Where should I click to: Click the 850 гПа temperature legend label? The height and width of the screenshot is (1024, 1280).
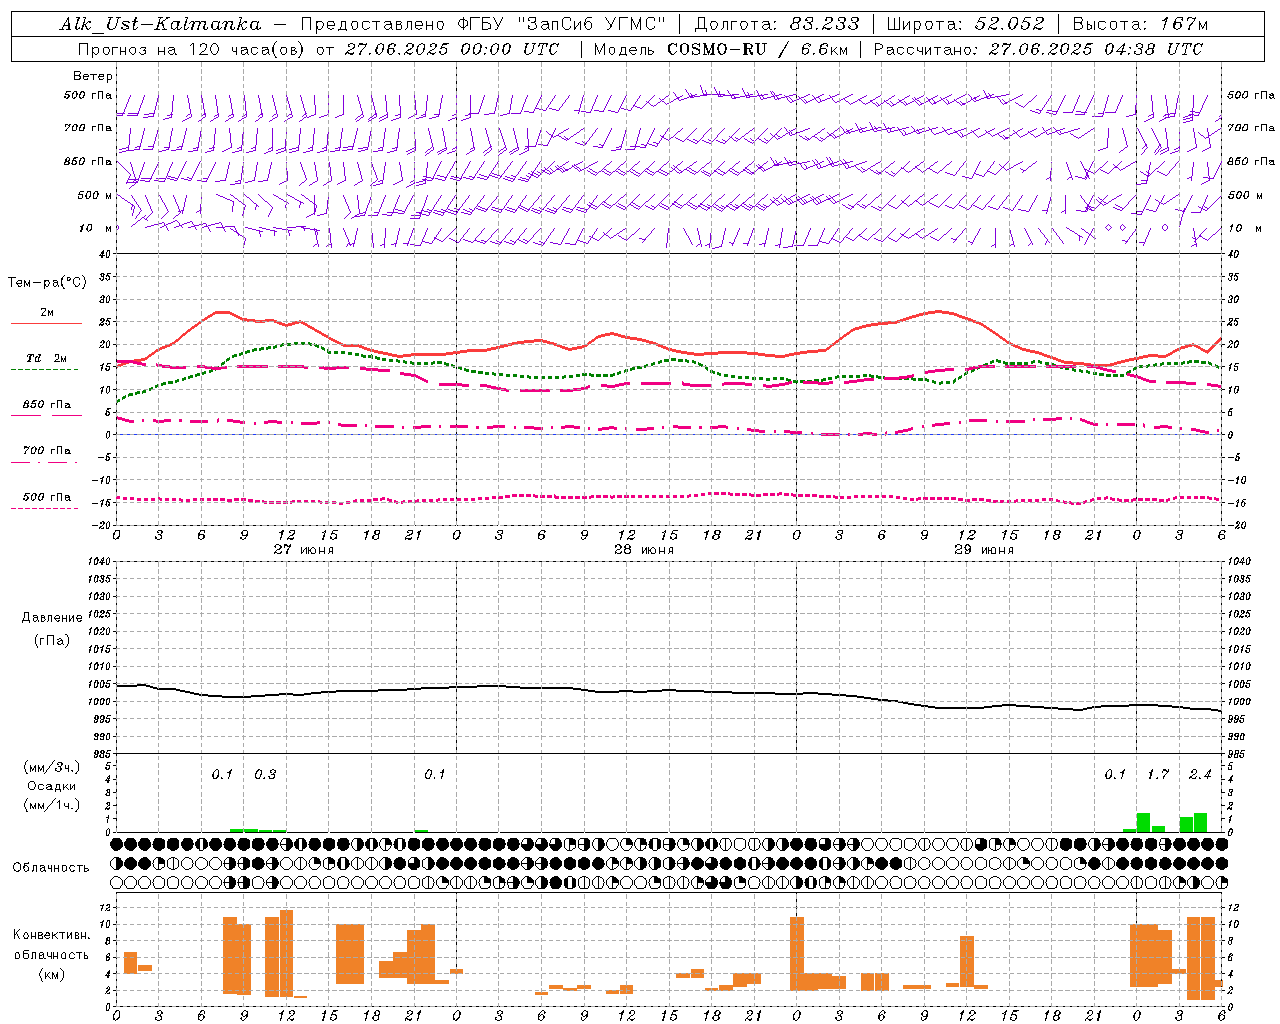coord(46,404)
